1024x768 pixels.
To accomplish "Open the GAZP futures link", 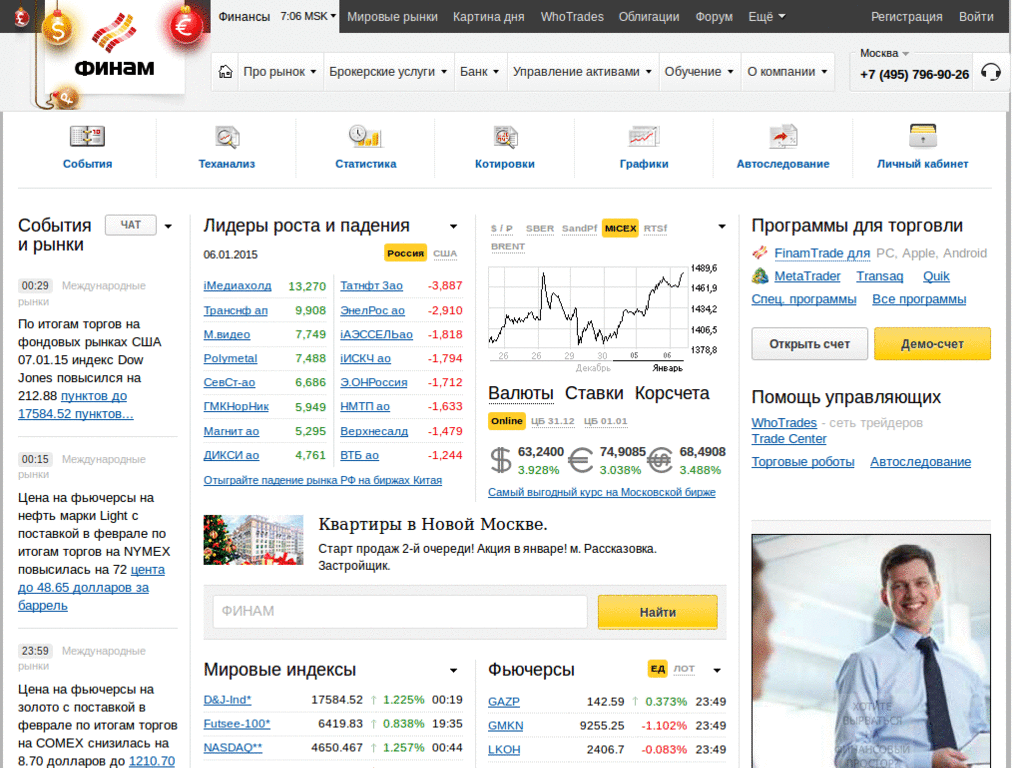I will click(x=504, y=701).
